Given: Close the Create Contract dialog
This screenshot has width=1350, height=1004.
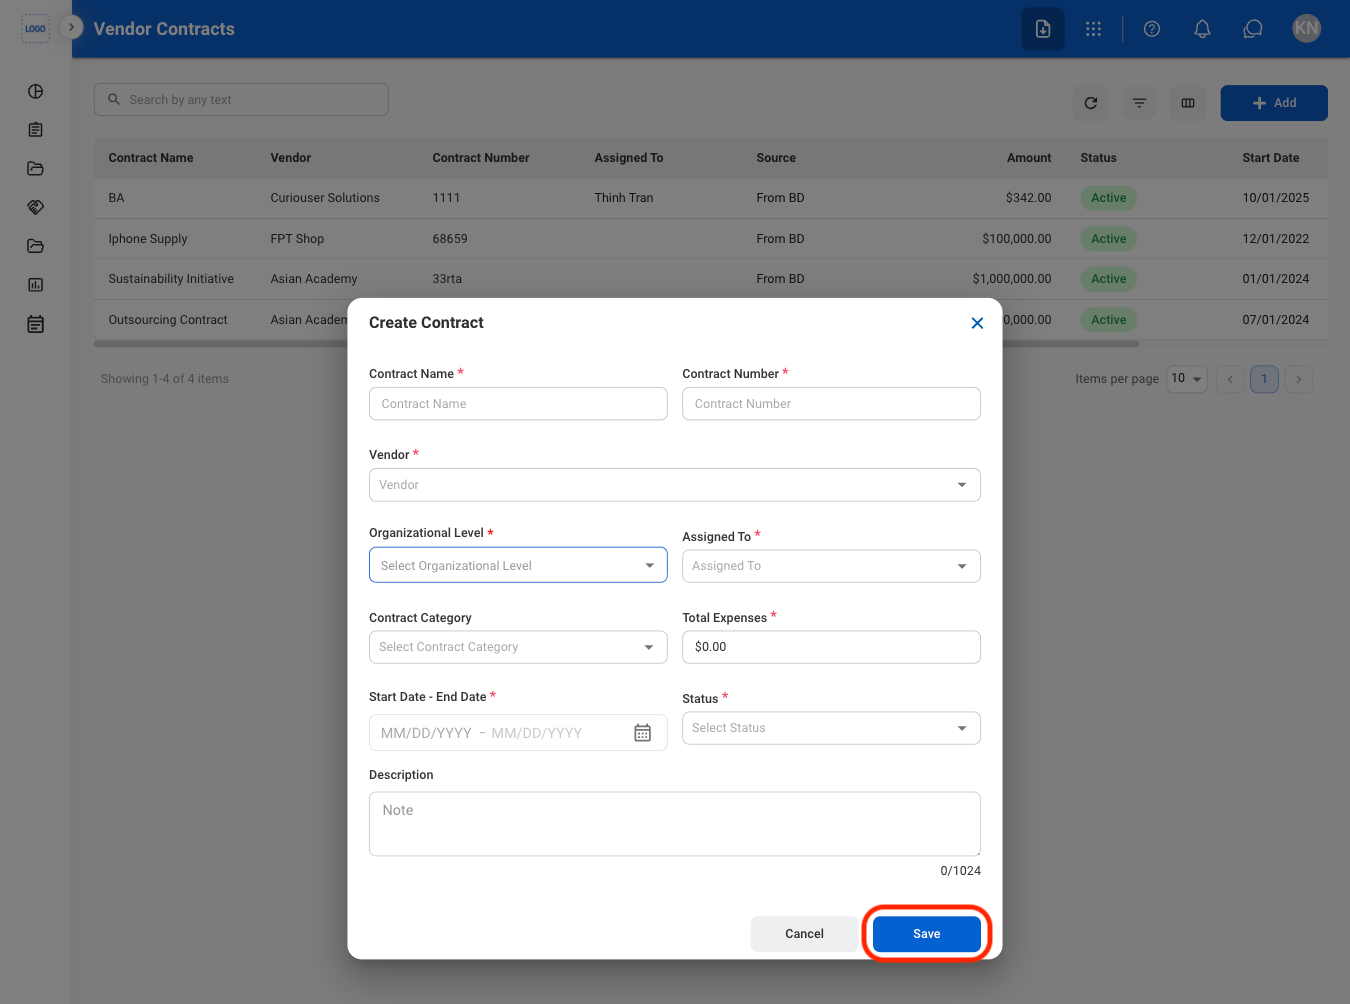Looking at the screenshot, I should point(977,323).
